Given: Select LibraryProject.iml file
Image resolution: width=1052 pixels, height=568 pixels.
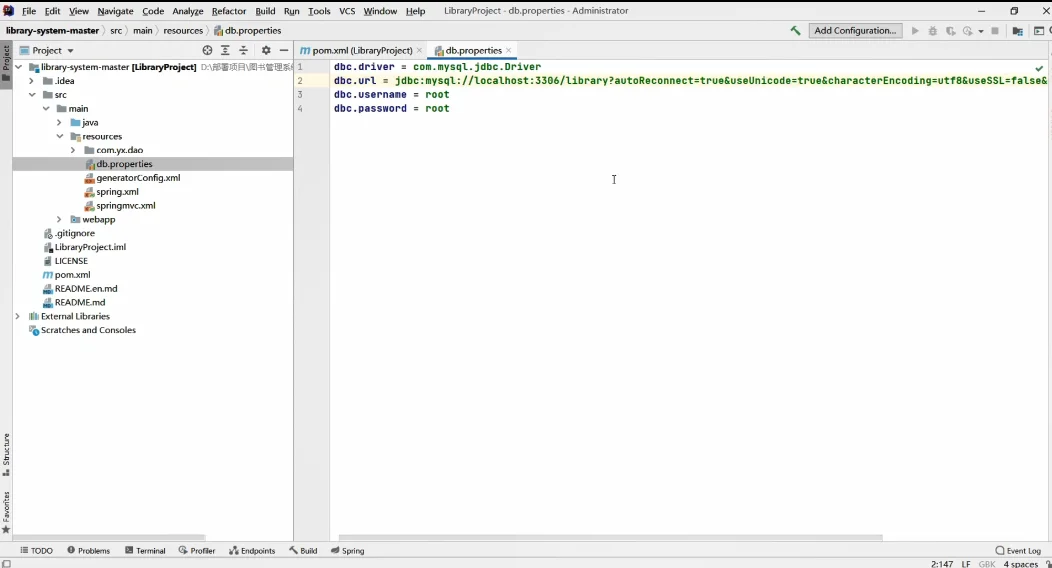Looking at the screenshot, I should 90,247.
